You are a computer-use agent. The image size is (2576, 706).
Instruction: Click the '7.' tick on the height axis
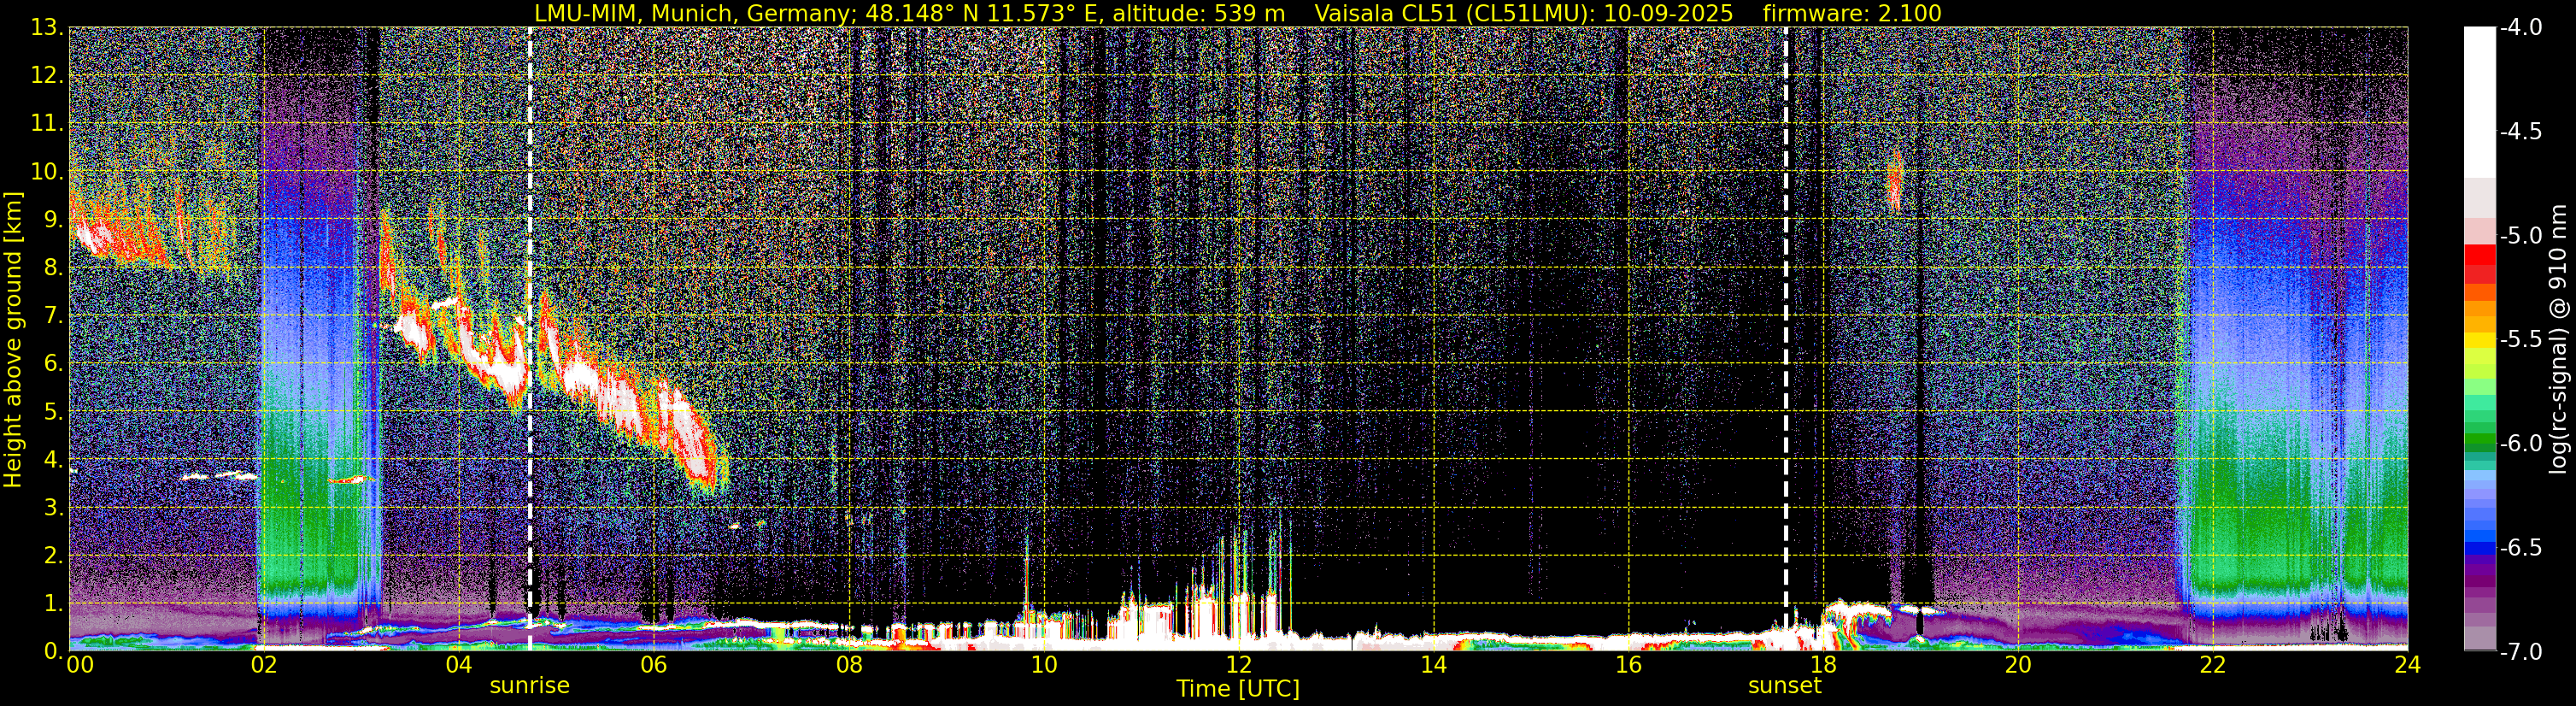point(53,316)
